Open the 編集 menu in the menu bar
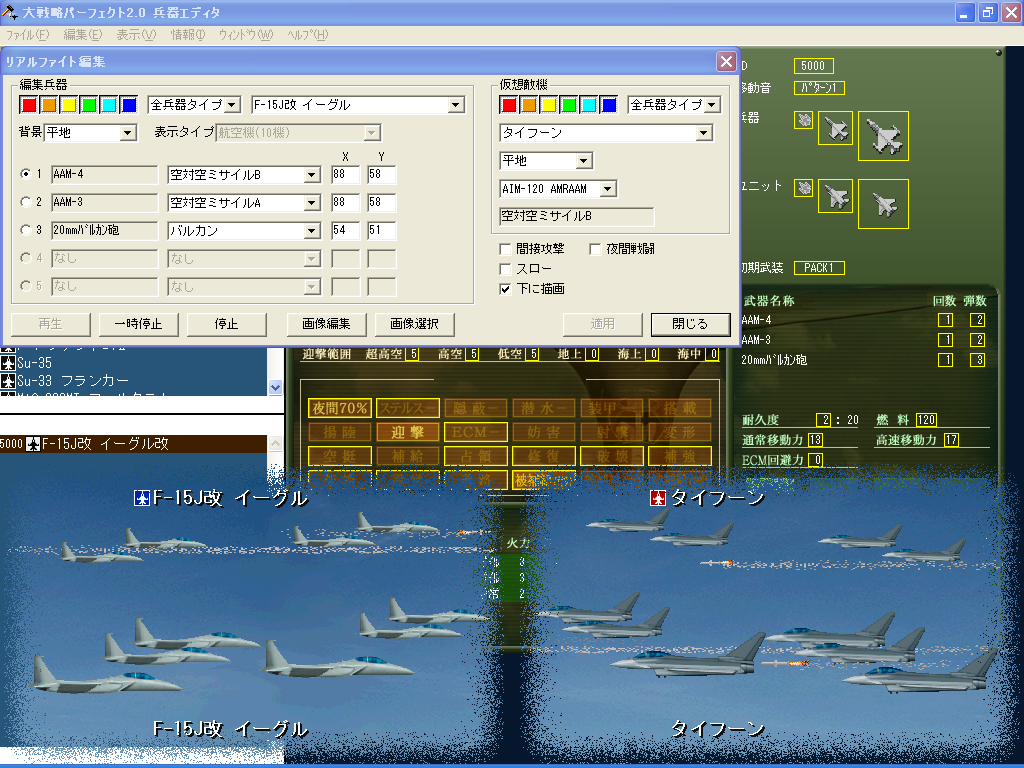 (x=82, y=35)
